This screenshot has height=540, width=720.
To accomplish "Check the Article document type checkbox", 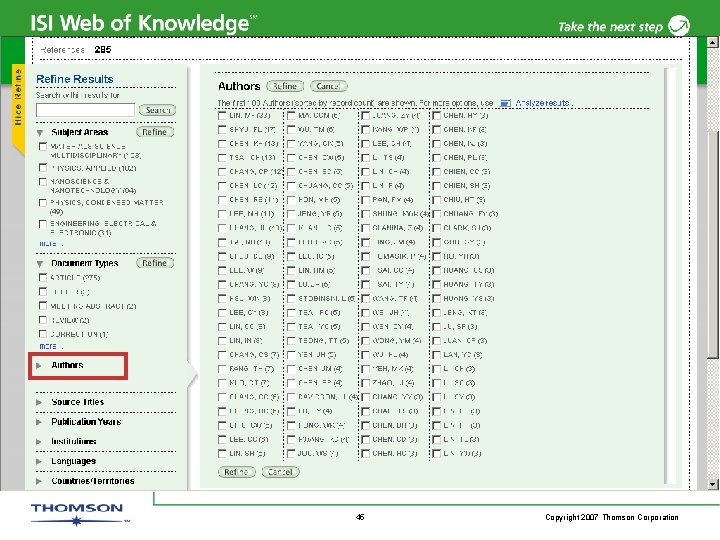I will coord(43,277).
